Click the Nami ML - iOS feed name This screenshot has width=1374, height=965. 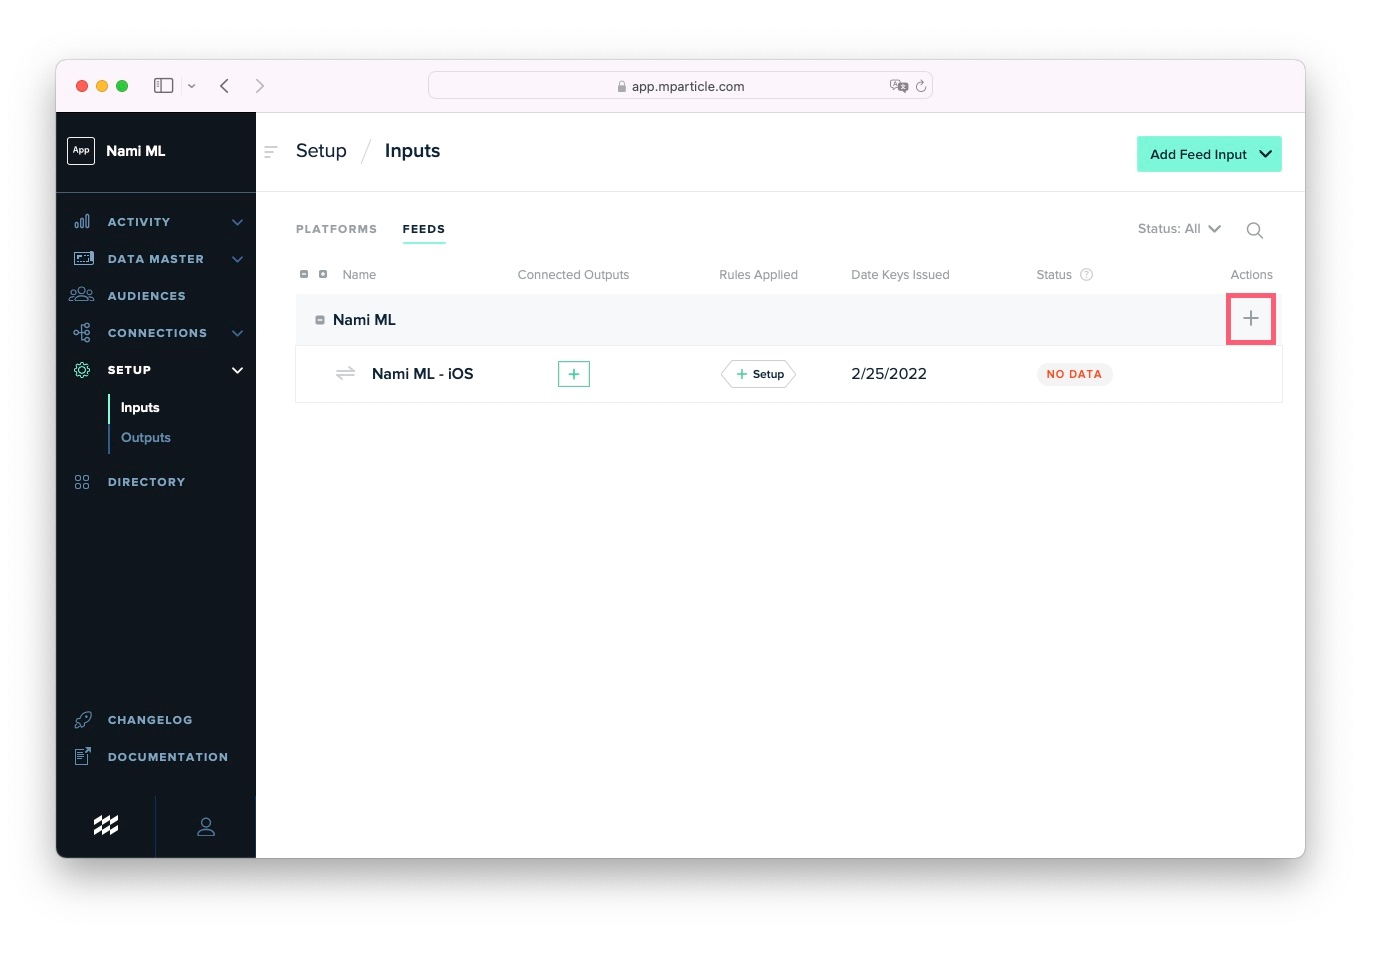(423, 374)
